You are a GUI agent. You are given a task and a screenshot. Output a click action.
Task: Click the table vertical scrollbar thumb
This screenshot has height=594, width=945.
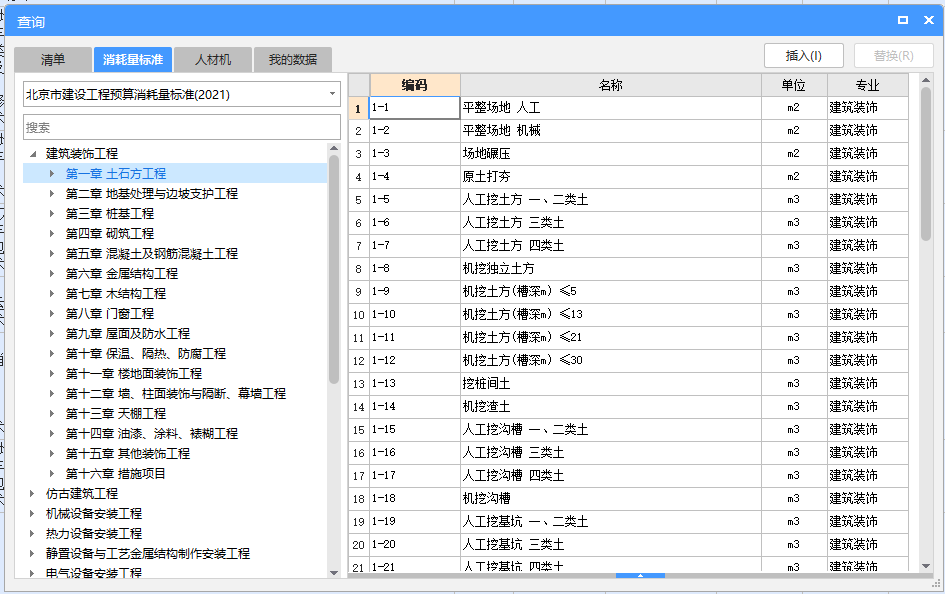click(926, 164)
